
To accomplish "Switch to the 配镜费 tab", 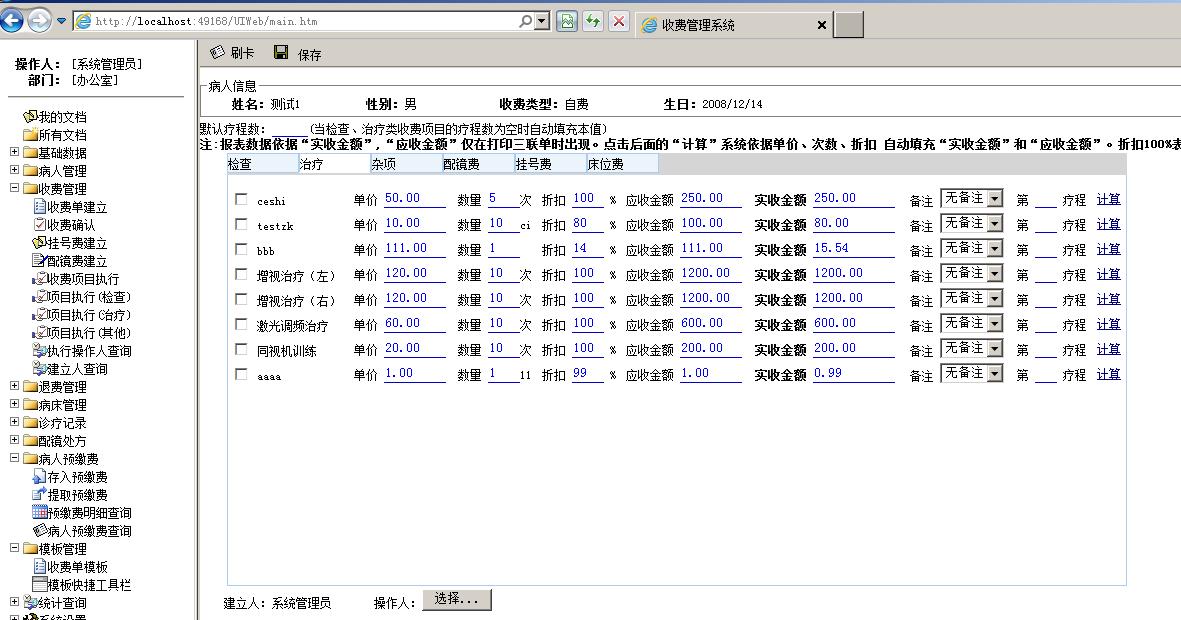I will pos(478,163).
